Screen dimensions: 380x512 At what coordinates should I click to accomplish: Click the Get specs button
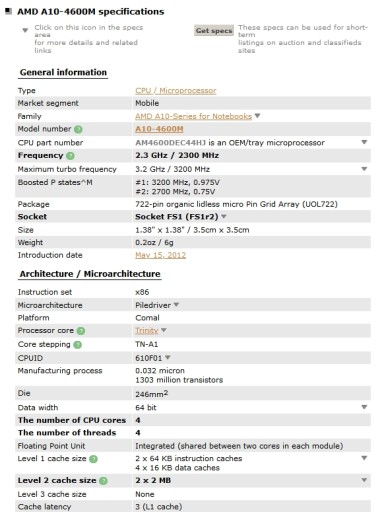point(214,31)
